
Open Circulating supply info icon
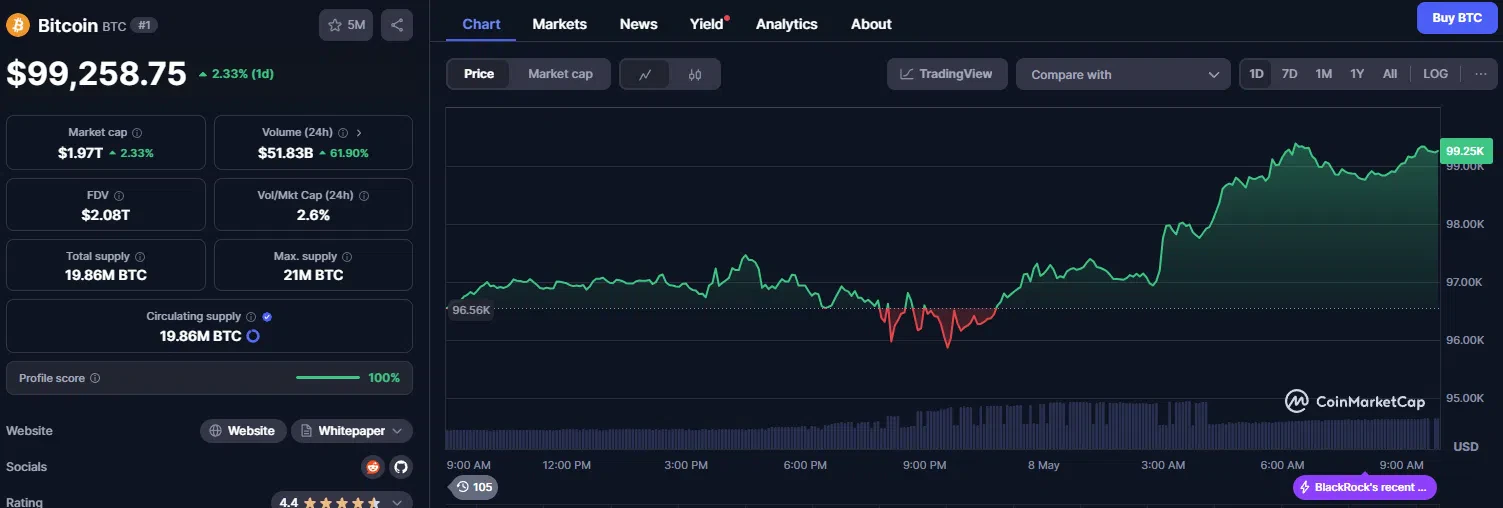251,317
